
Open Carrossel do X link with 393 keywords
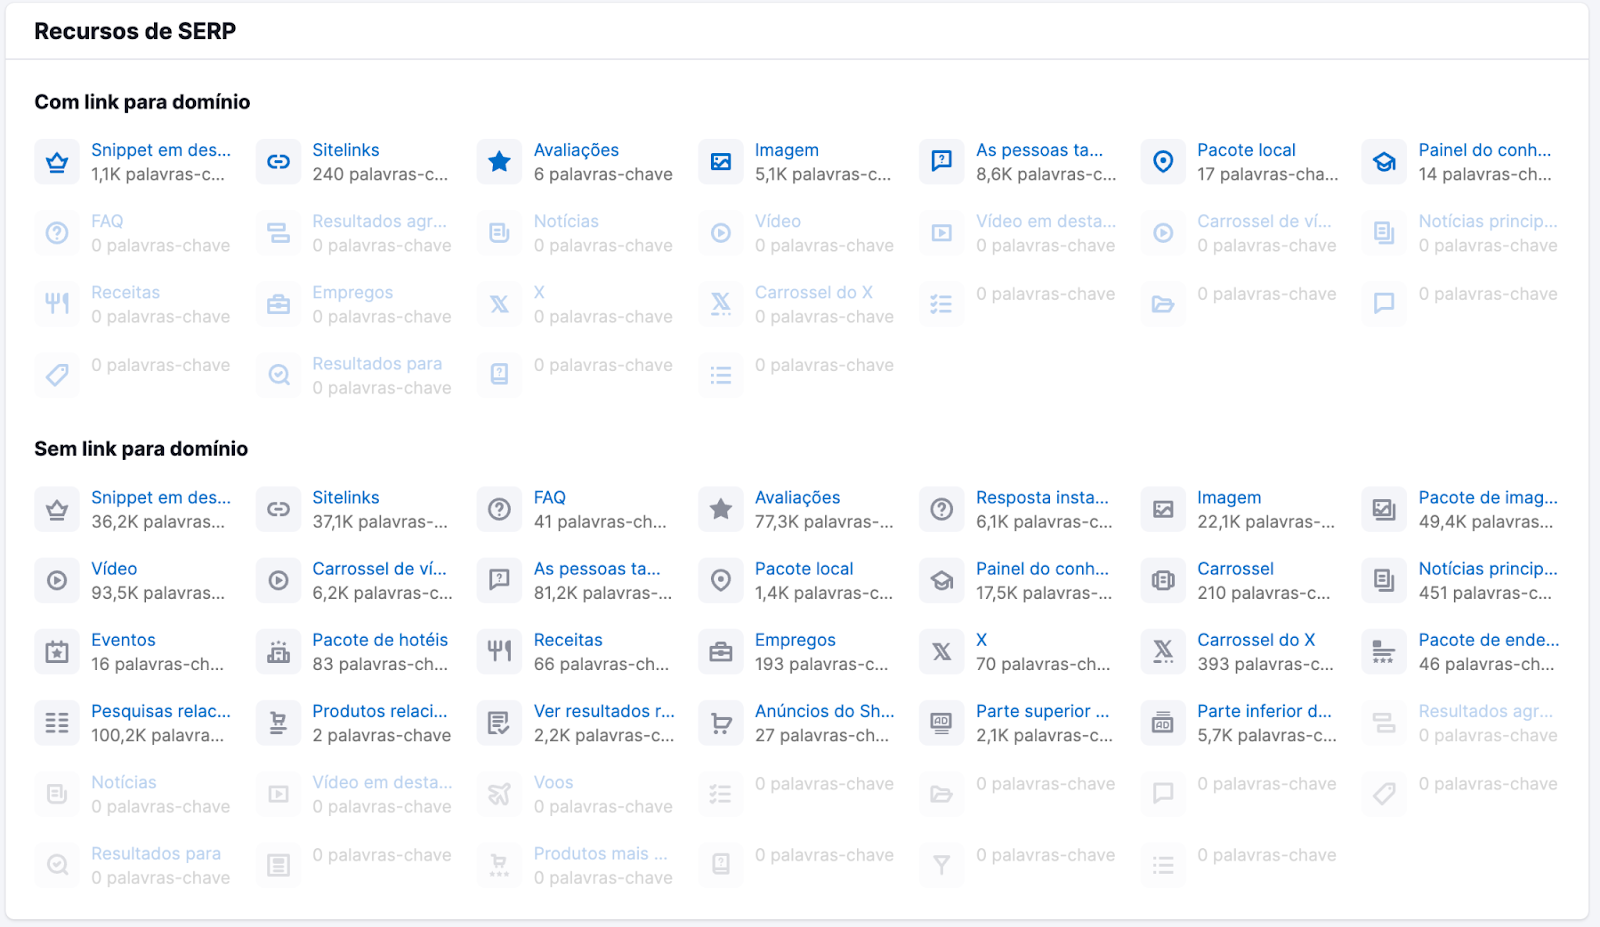click(x=1256, y=640)
